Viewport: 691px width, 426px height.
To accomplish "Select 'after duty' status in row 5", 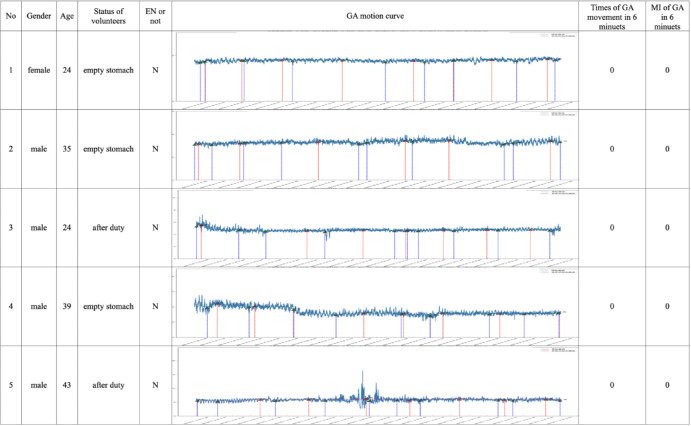I will 108,385.
